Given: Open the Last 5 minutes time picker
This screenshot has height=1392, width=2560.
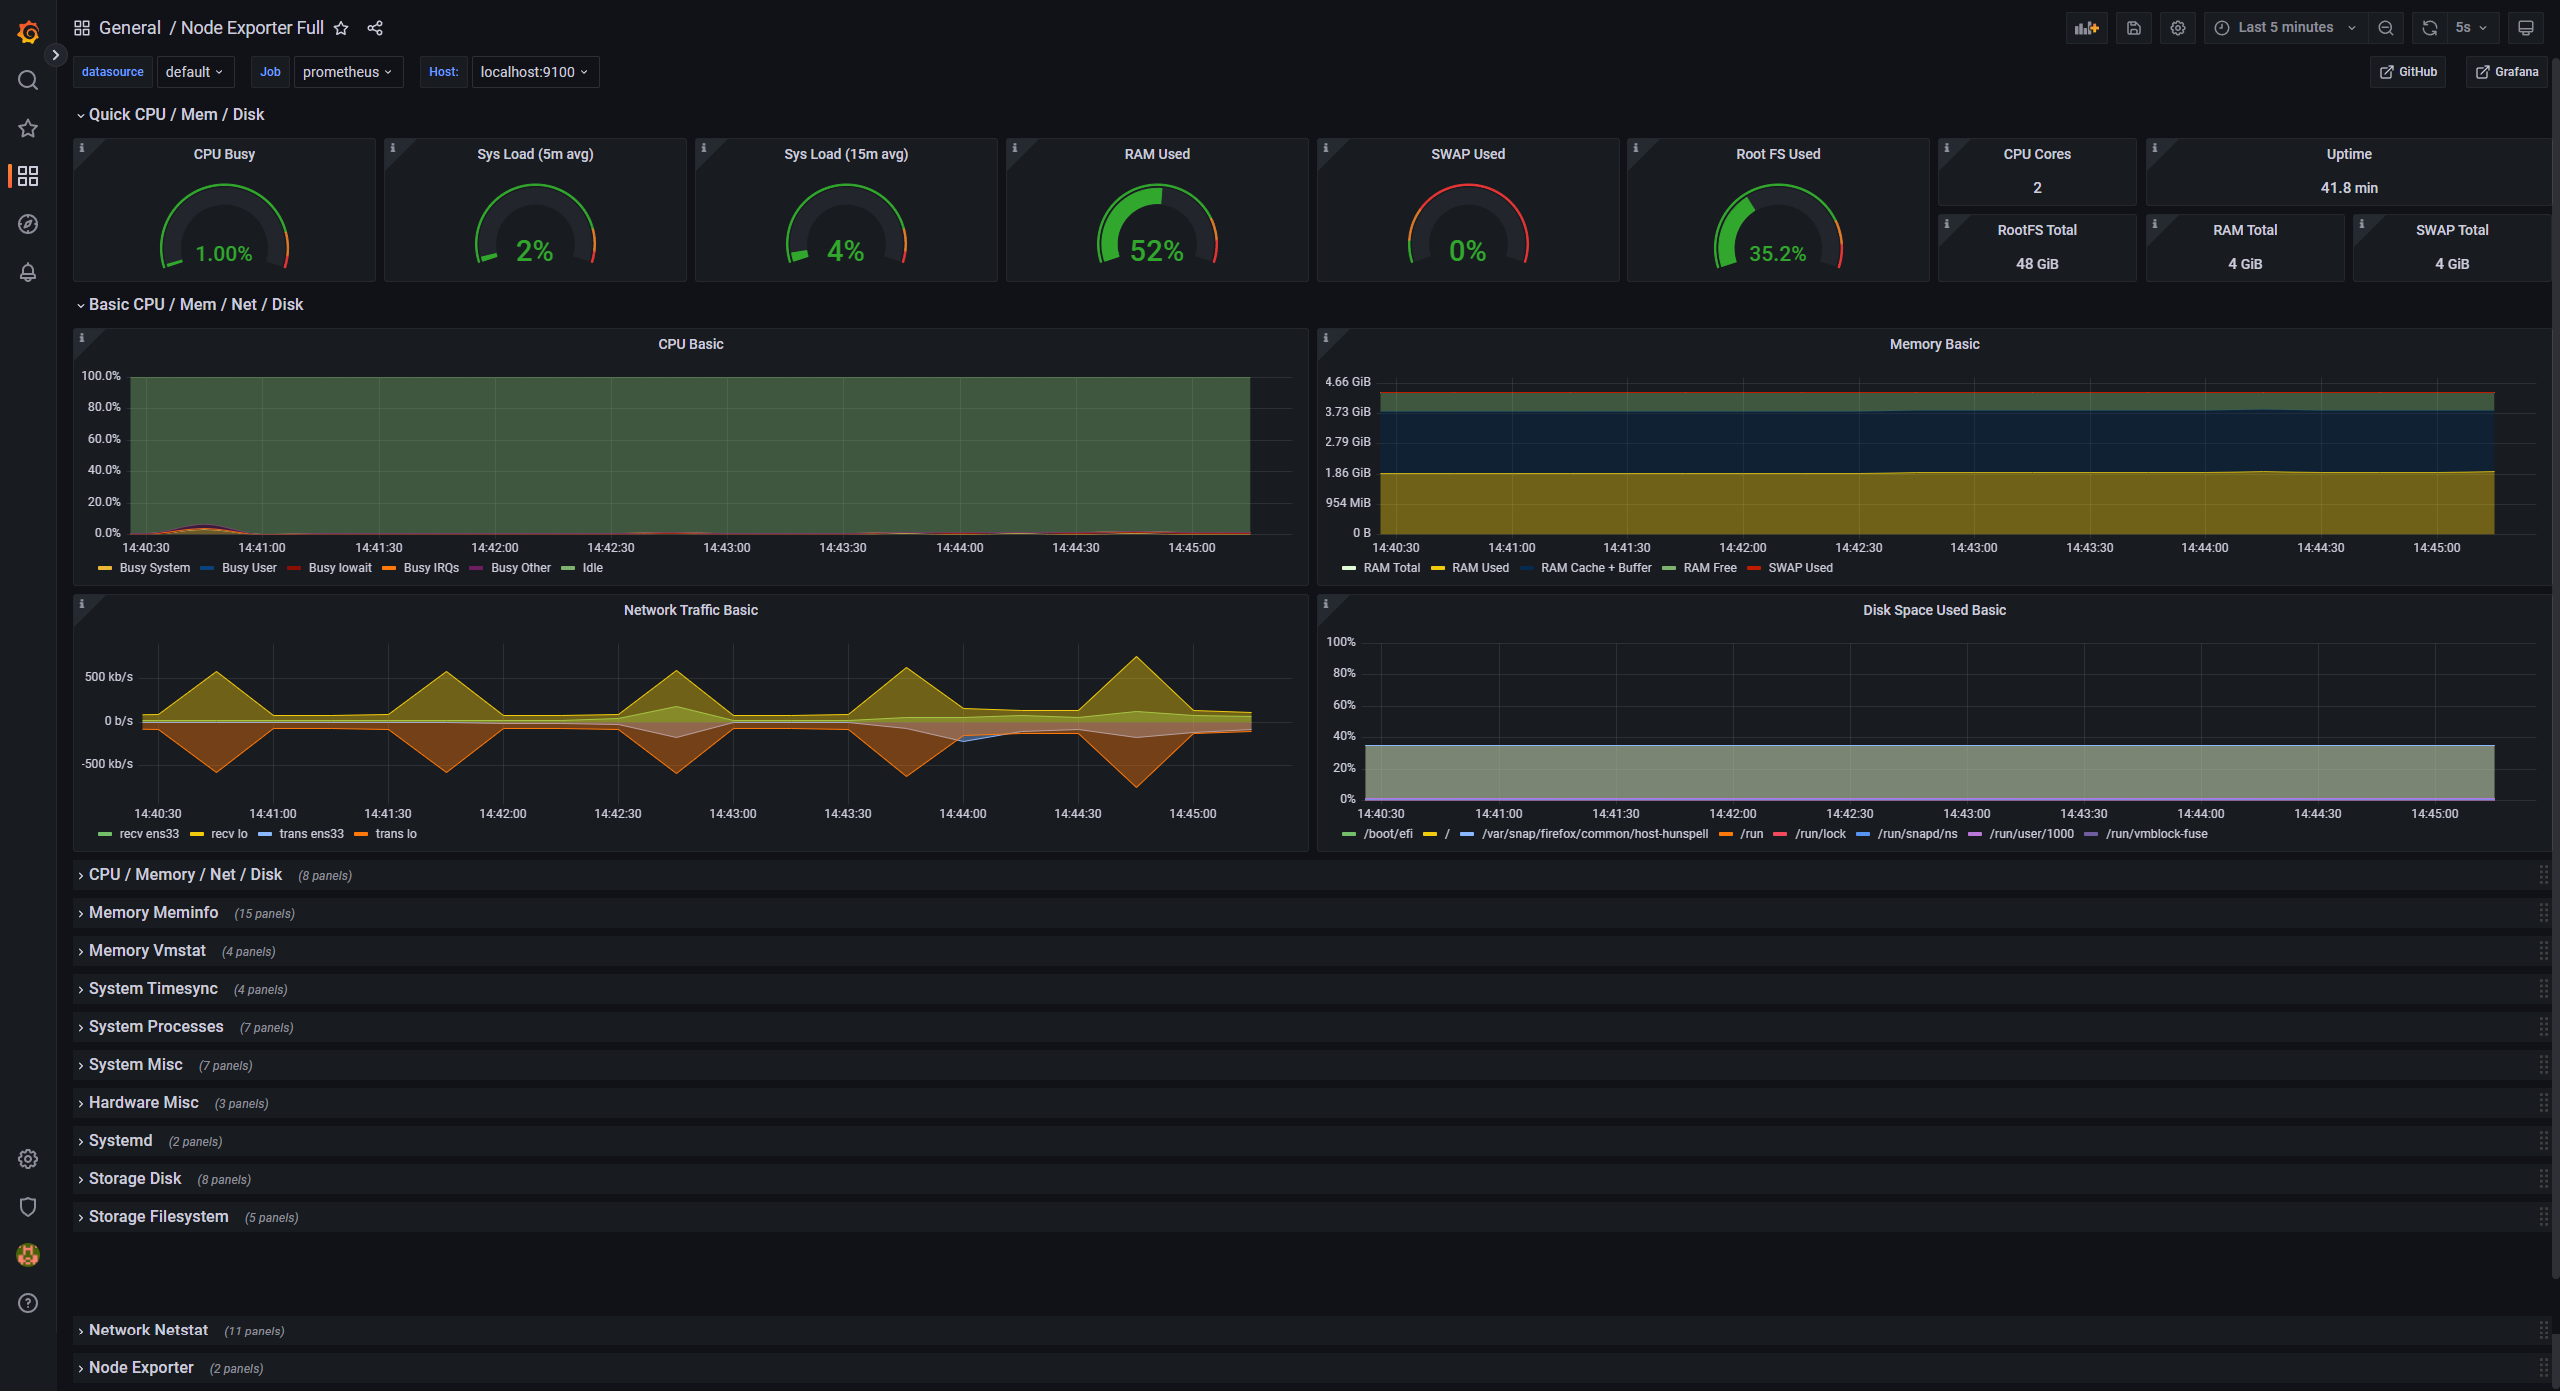Looking at the screenshot, I should point(2286,28).
